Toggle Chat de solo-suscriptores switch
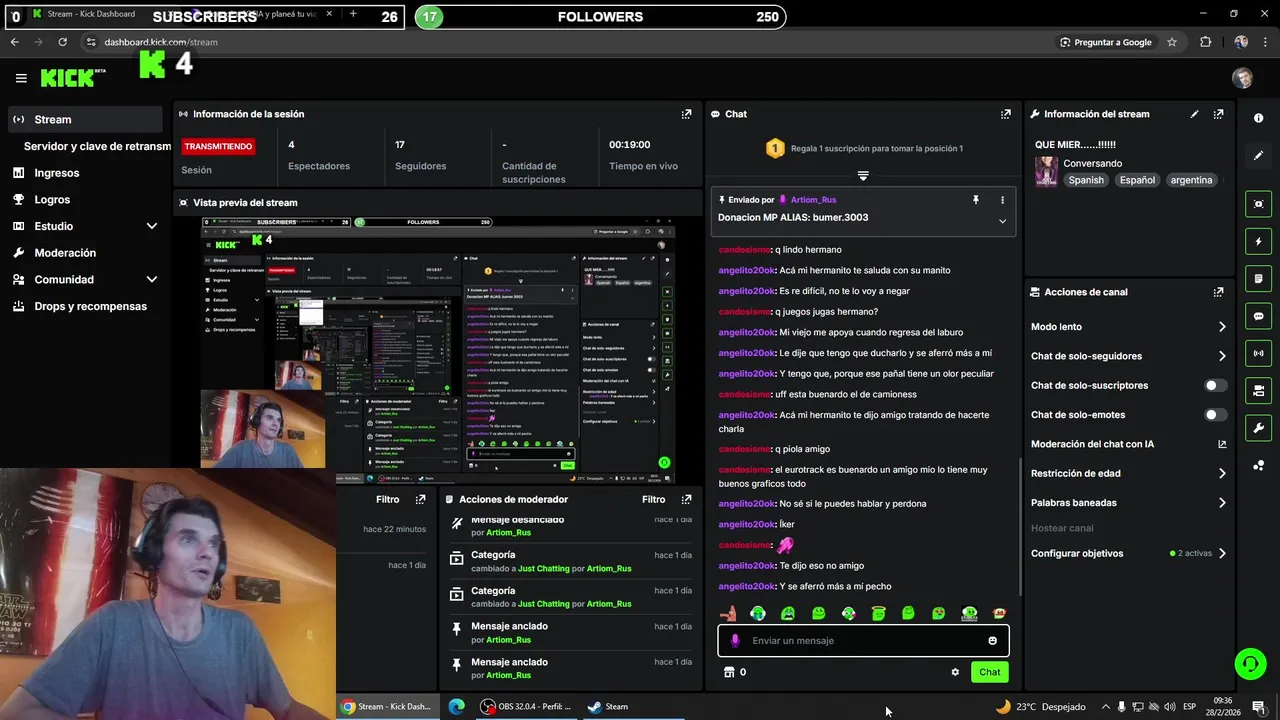The image size is (1280, 720). 1215,385
